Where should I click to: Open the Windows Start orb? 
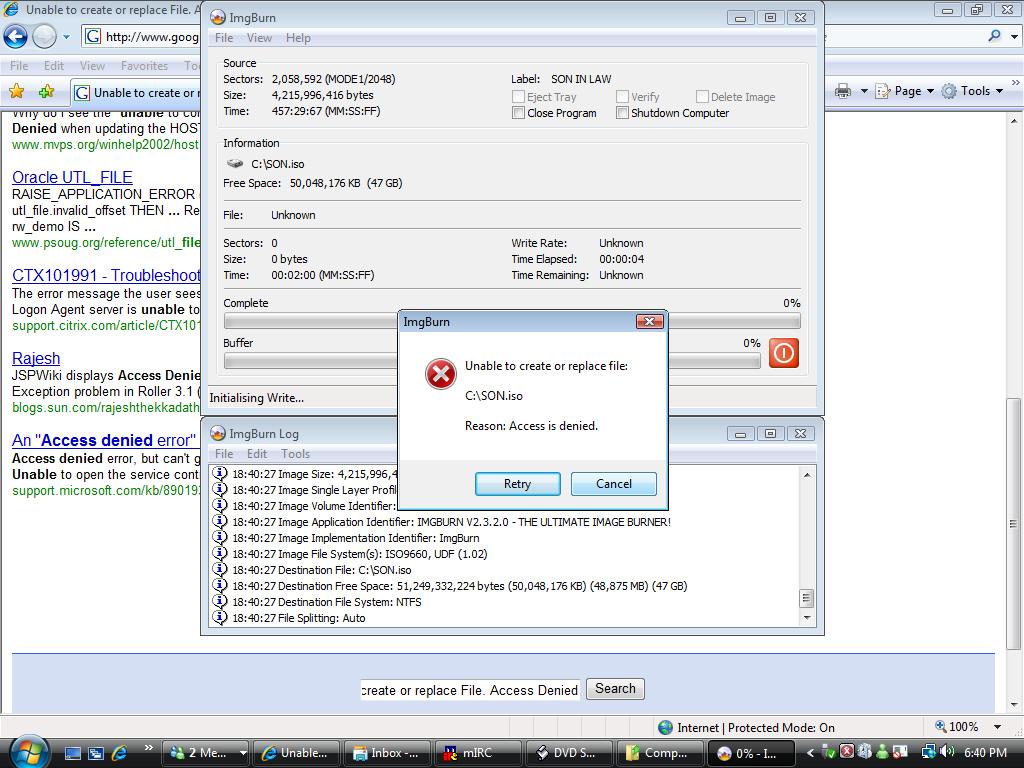(29, 752)
